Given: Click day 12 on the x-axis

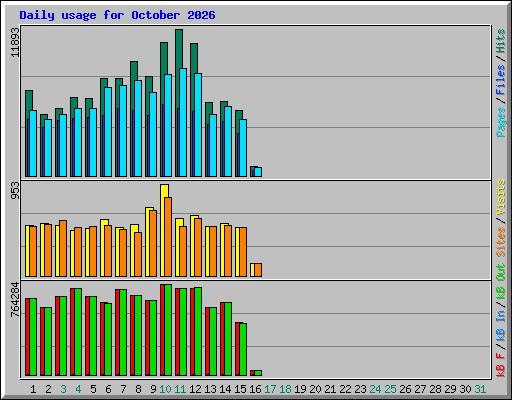Looking at the screenshot, I should pos(195,389).
